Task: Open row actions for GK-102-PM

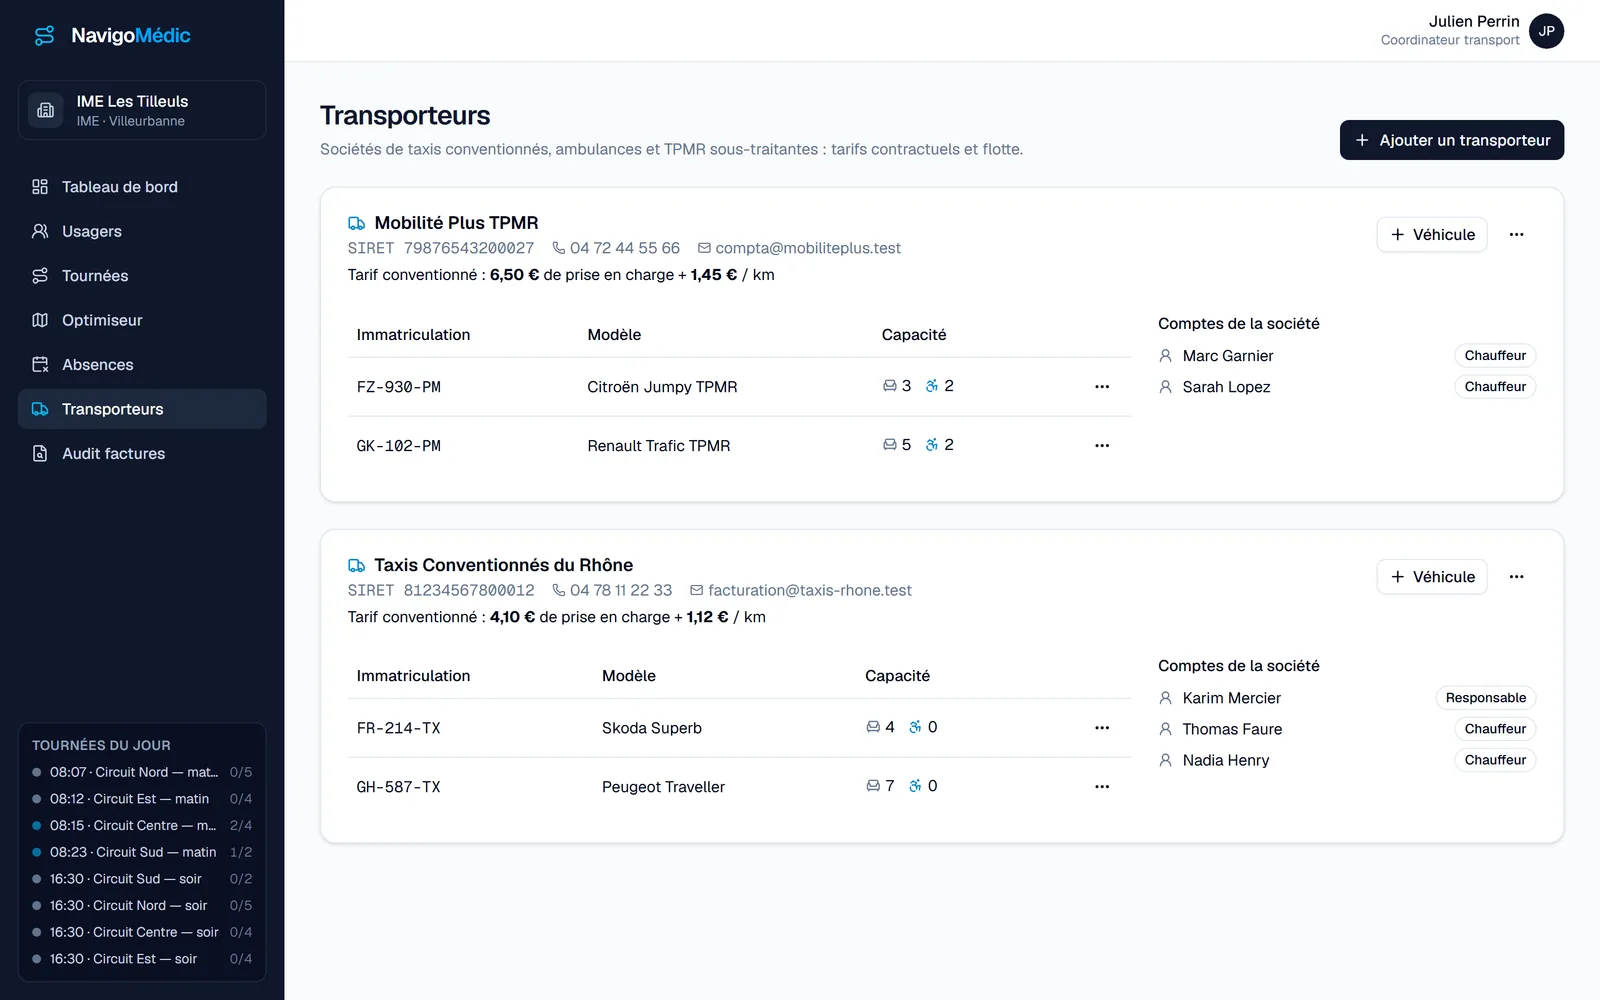Action: (1102, 446)
